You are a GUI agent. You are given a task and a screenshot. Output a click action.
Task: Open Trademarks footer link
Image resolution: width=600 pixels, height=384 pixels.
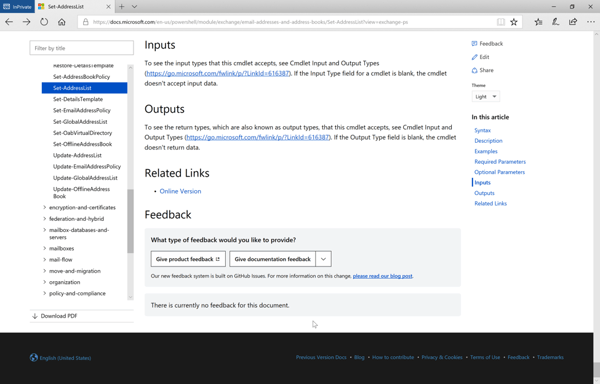pos(550,357)
